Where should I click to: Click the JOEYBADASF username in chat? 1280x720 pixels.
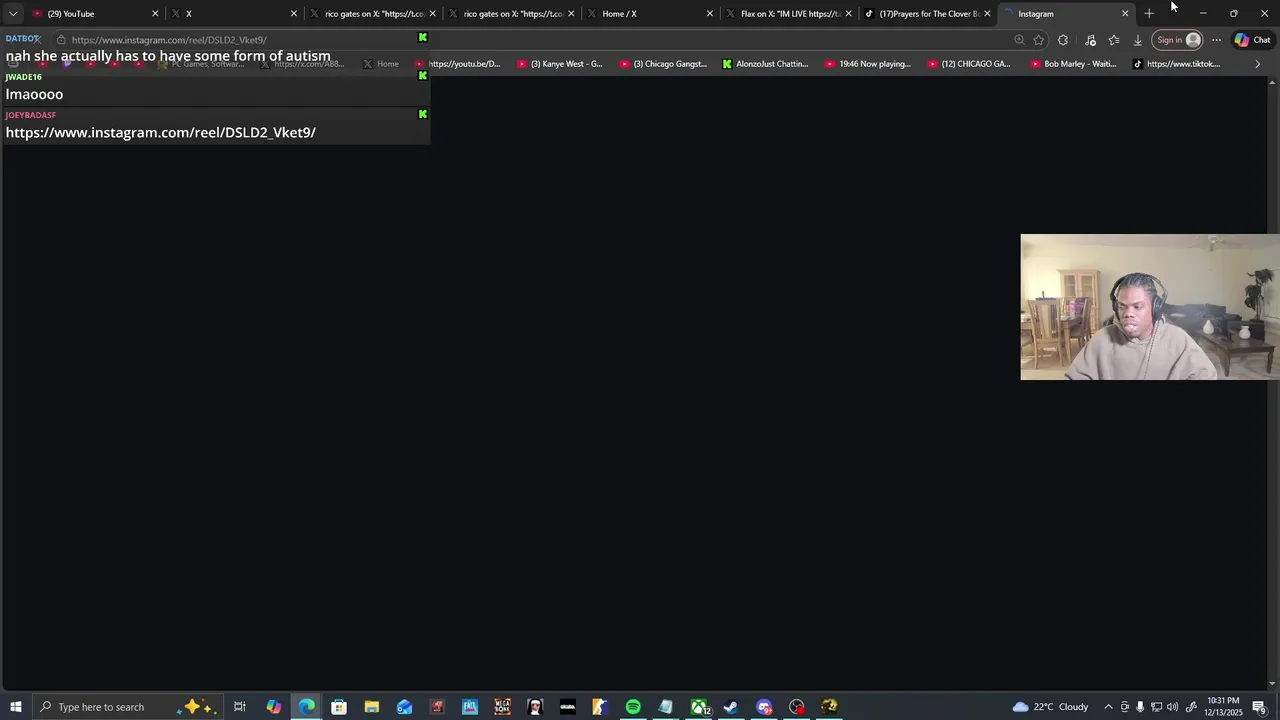[x=31, y=115]
